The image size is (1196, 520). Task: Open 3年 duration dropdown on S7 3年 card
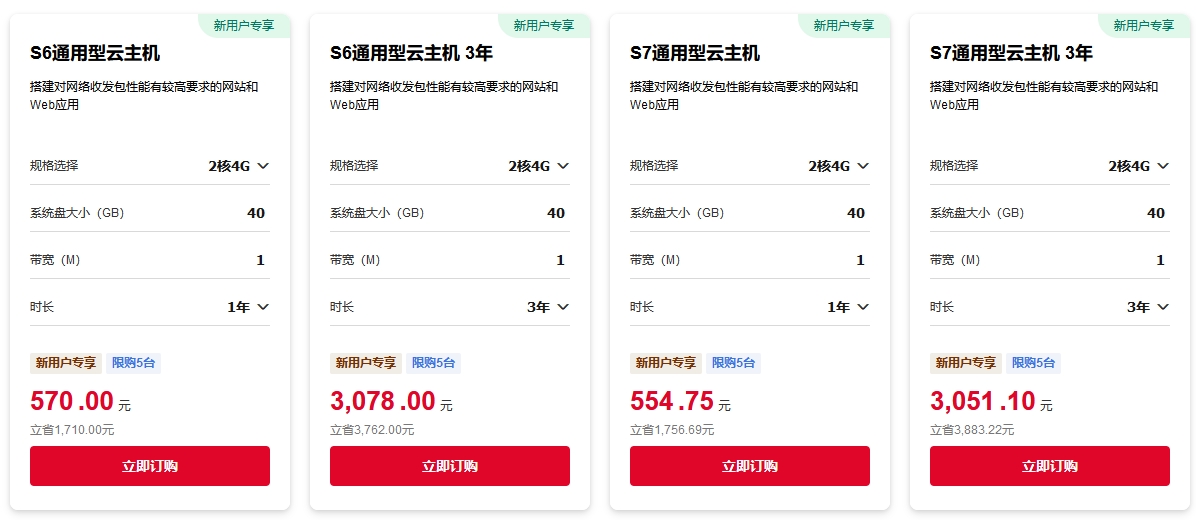(x=1148, y=307)
